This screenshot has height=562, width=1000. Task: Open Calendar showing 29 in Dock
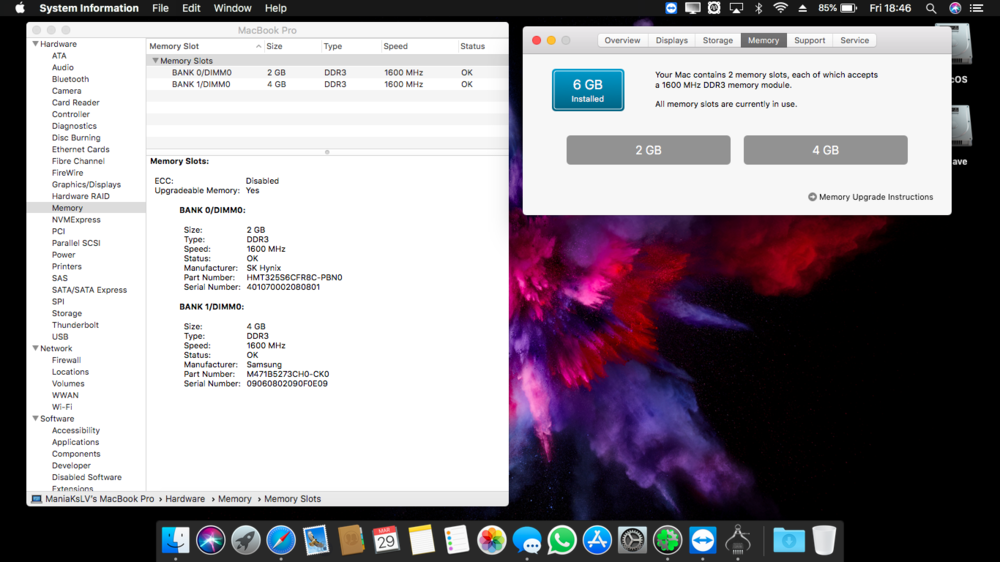point(386,540)
